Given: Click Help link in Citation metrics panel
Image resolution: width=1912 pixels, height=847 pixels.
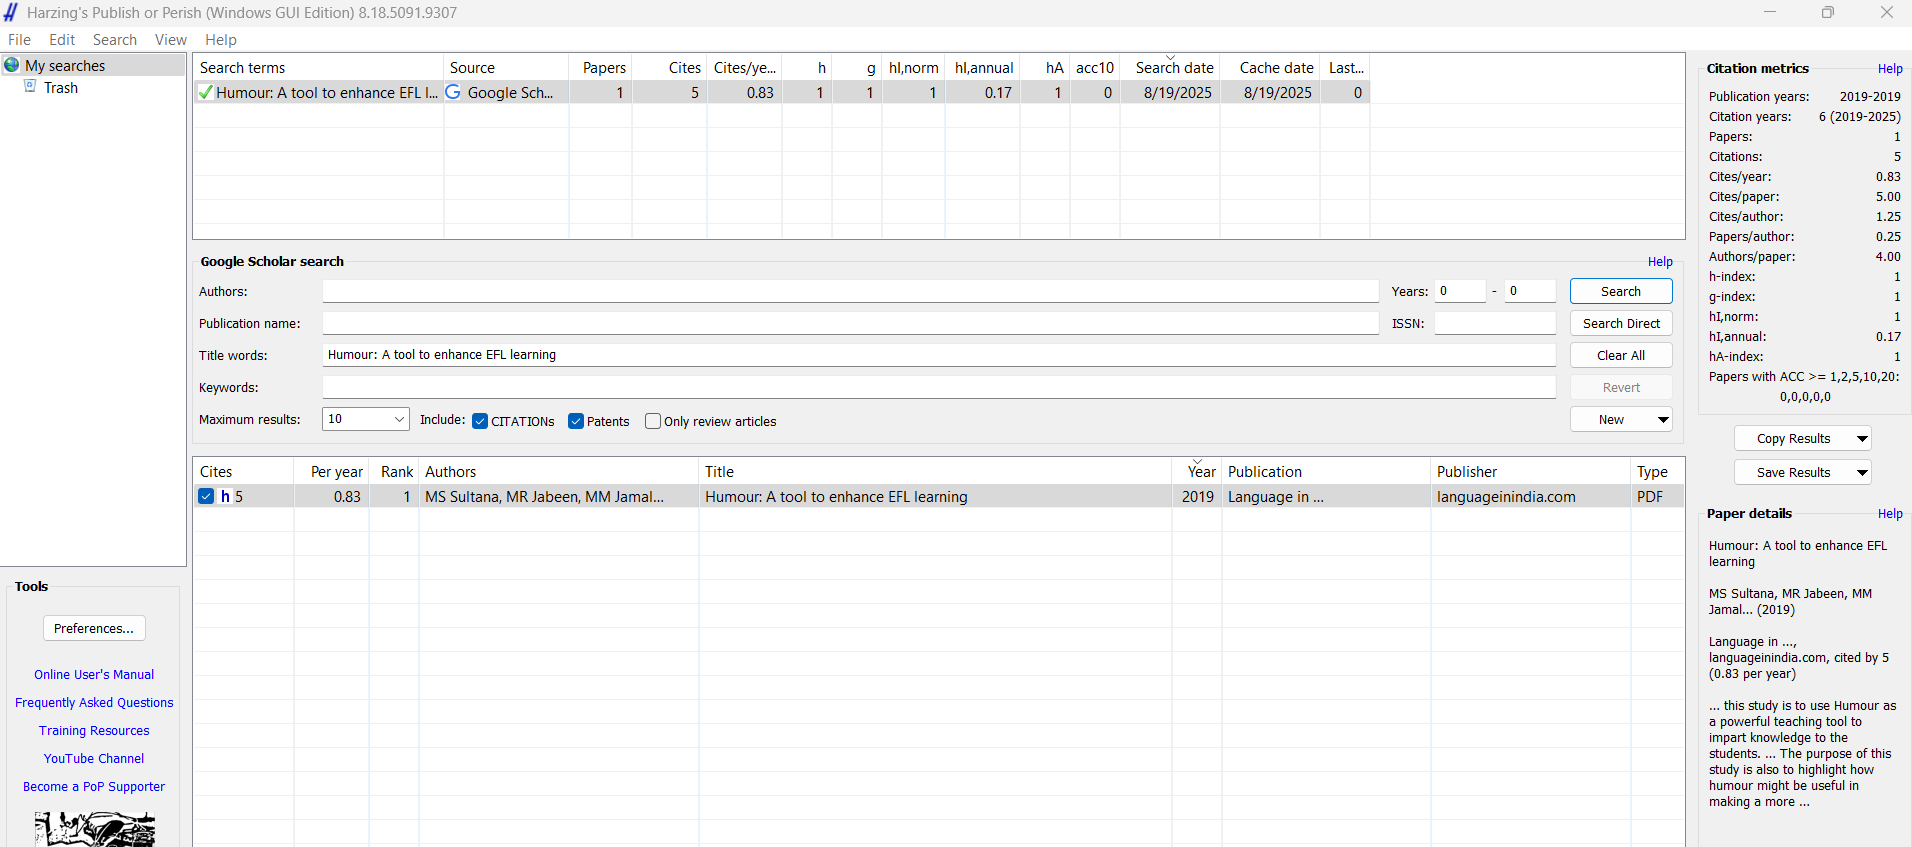Looking at the screenshot, I should [x=1890, y=69].
